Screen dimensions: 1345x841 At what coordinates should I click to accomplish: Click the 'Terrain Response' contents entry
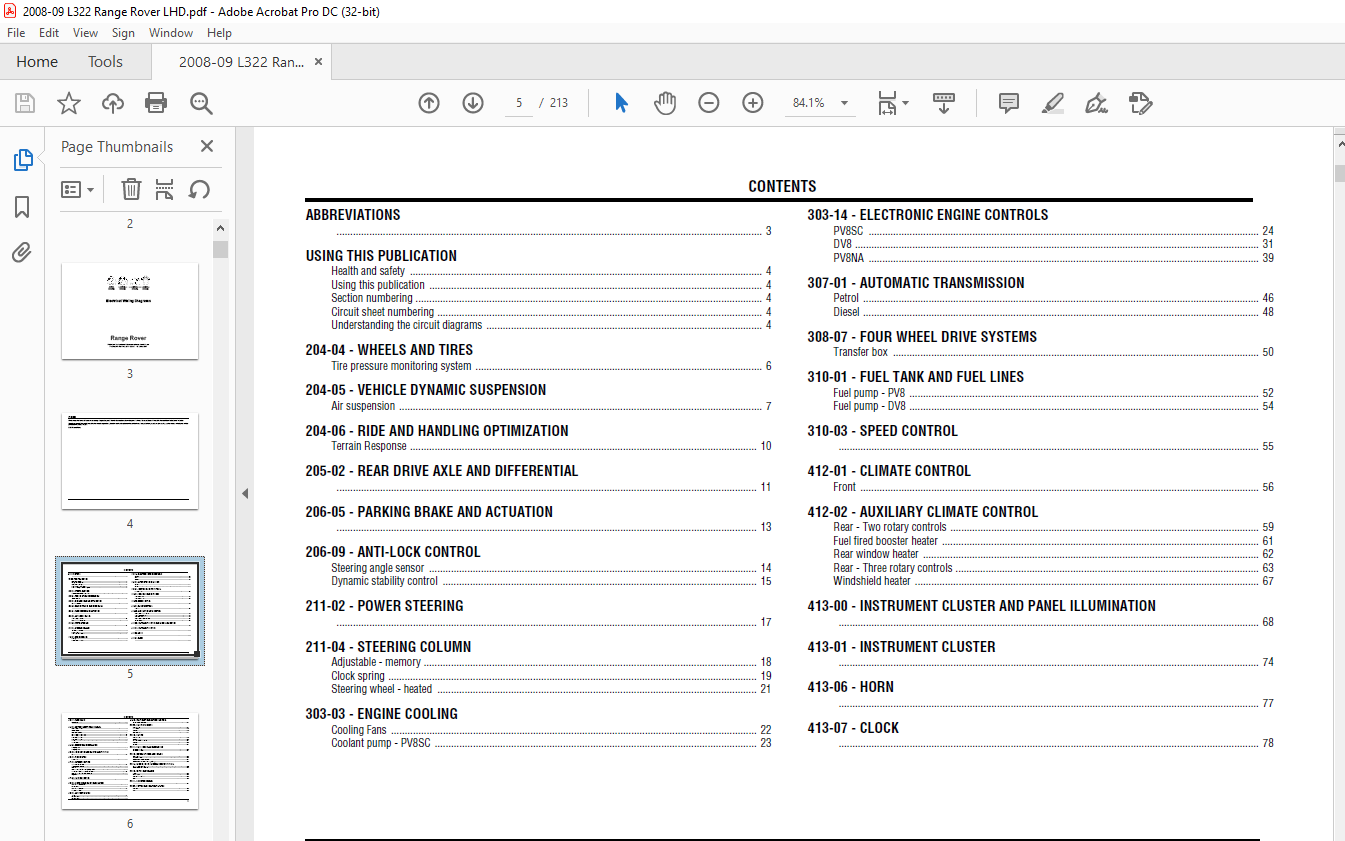point(369,446)
